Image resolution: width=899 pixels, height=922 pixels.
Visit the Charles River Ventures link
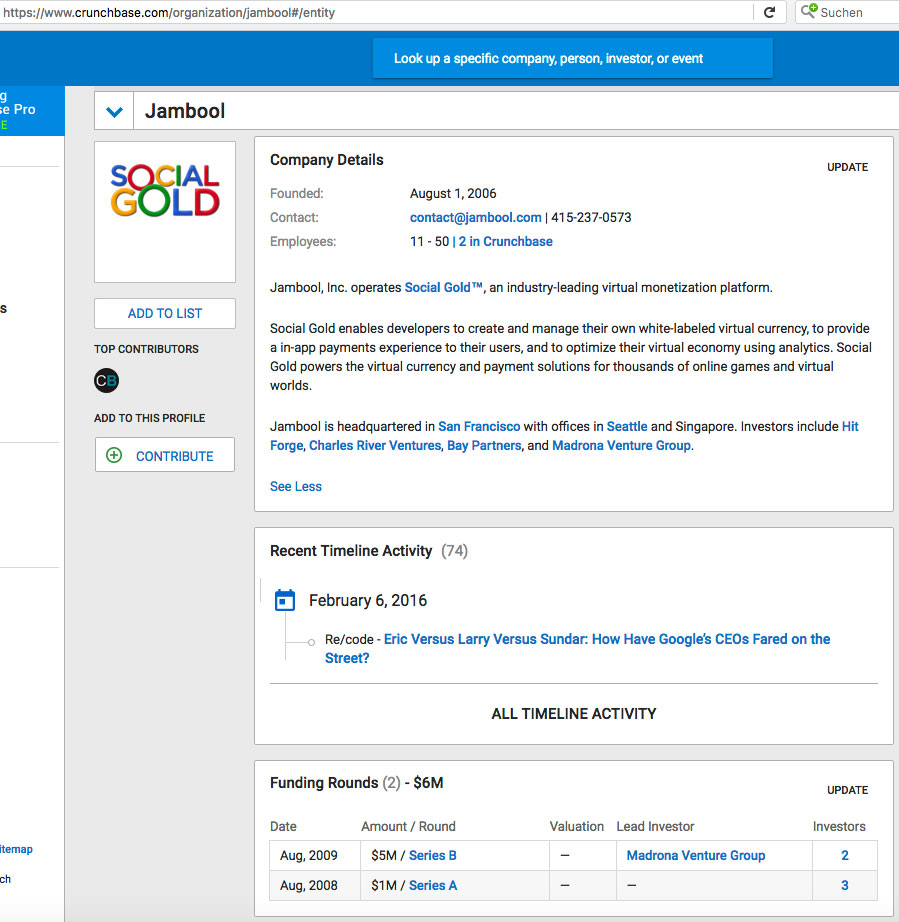click(x=375, y=446)
